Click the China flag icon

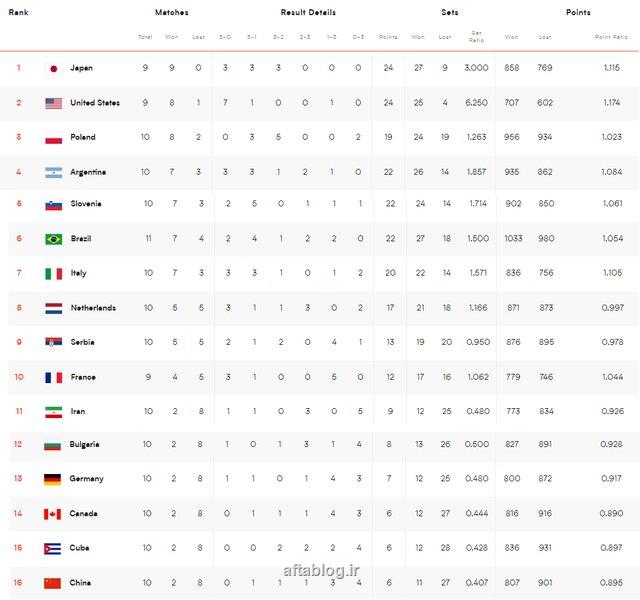(54, 582)
